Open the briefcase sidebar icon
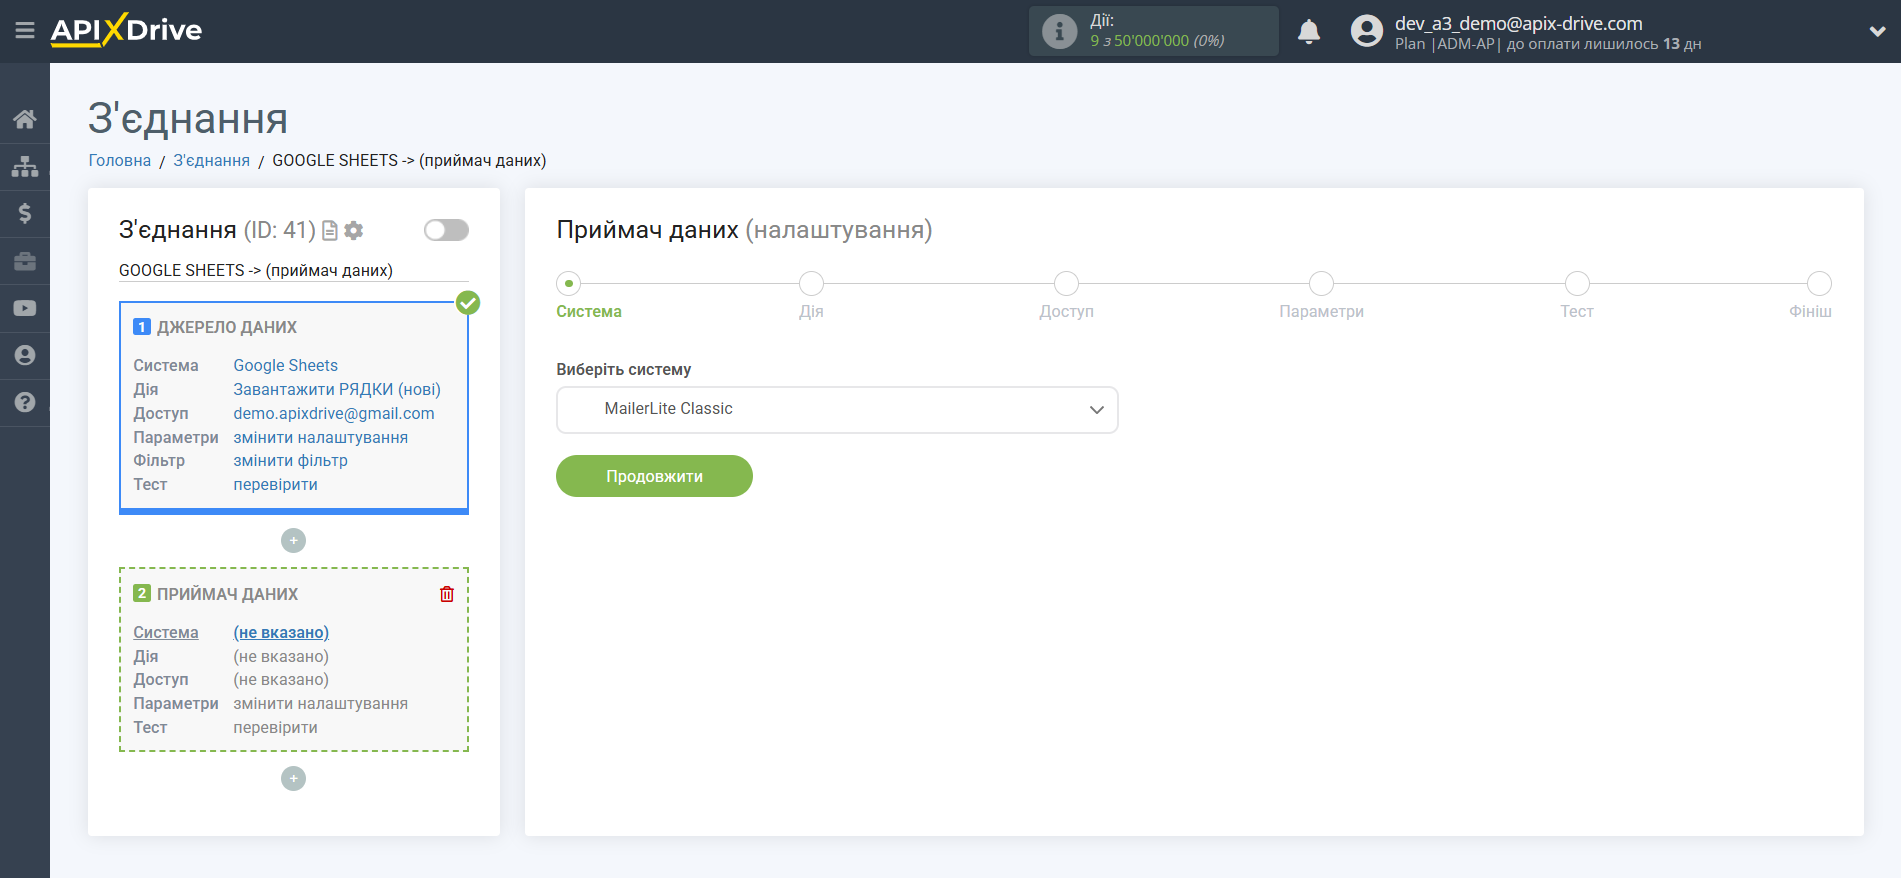Image resolution: width=1901 pixels, height=878 pixels. [25, 261]
